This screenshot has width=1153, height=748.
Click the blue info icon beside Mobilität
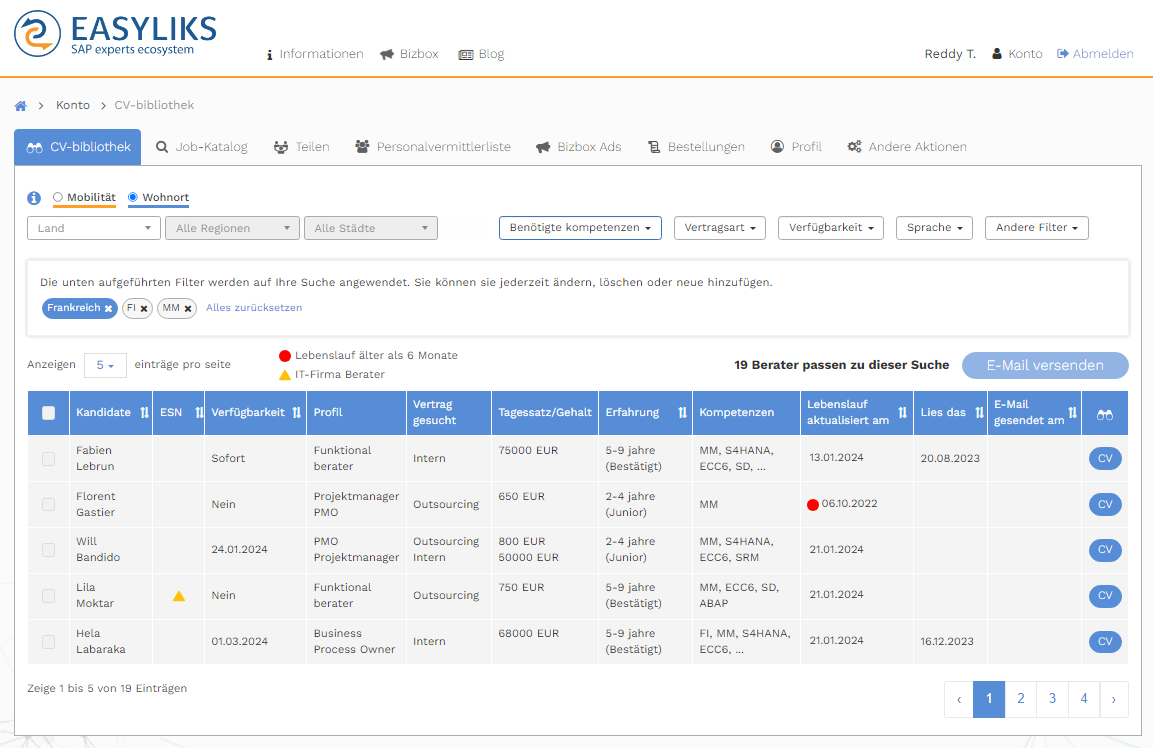pos(34,198)
